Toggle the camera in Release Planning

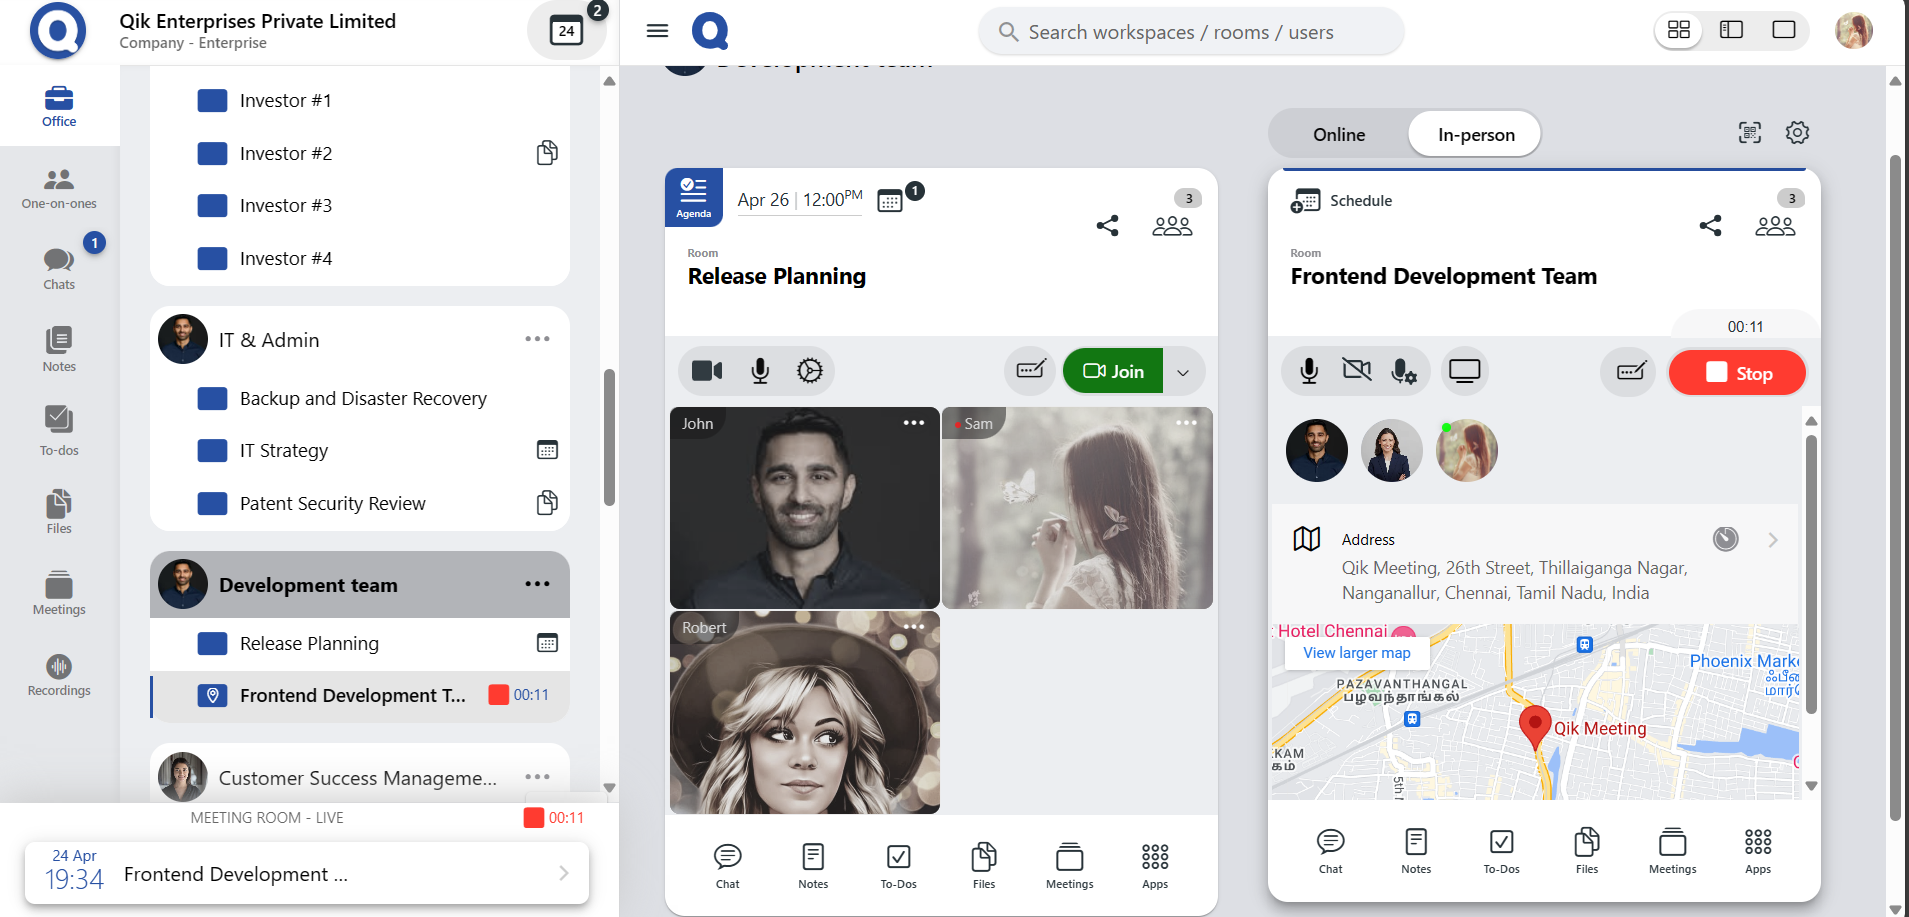coord(707,371)
